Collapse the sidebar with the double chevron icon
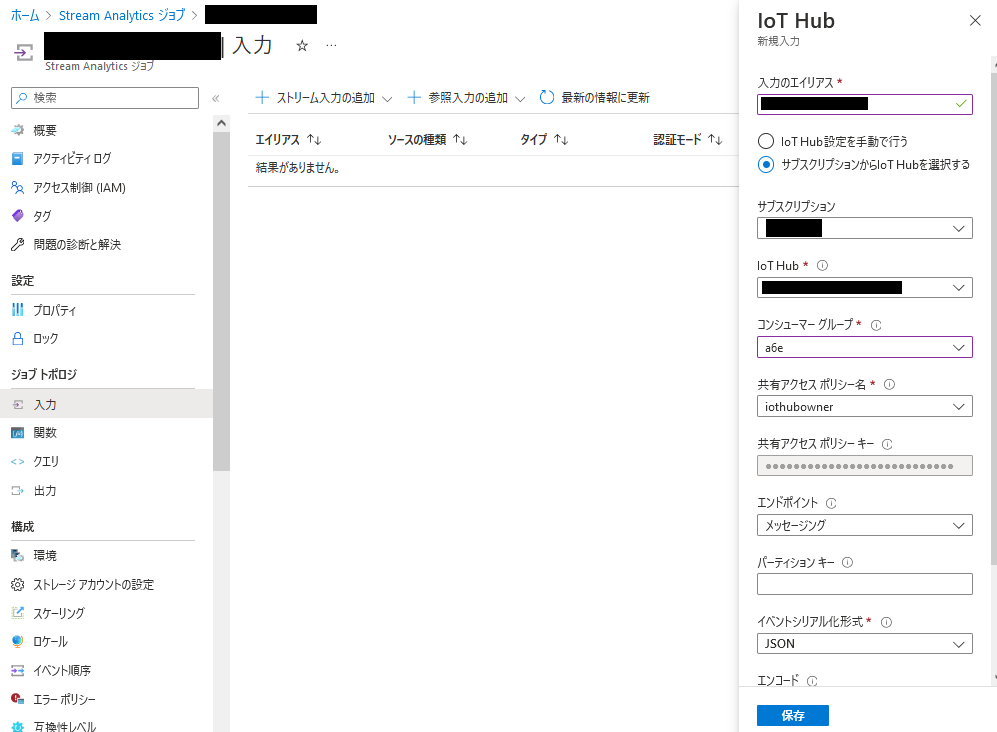997x732 pixels. [215, 98]
